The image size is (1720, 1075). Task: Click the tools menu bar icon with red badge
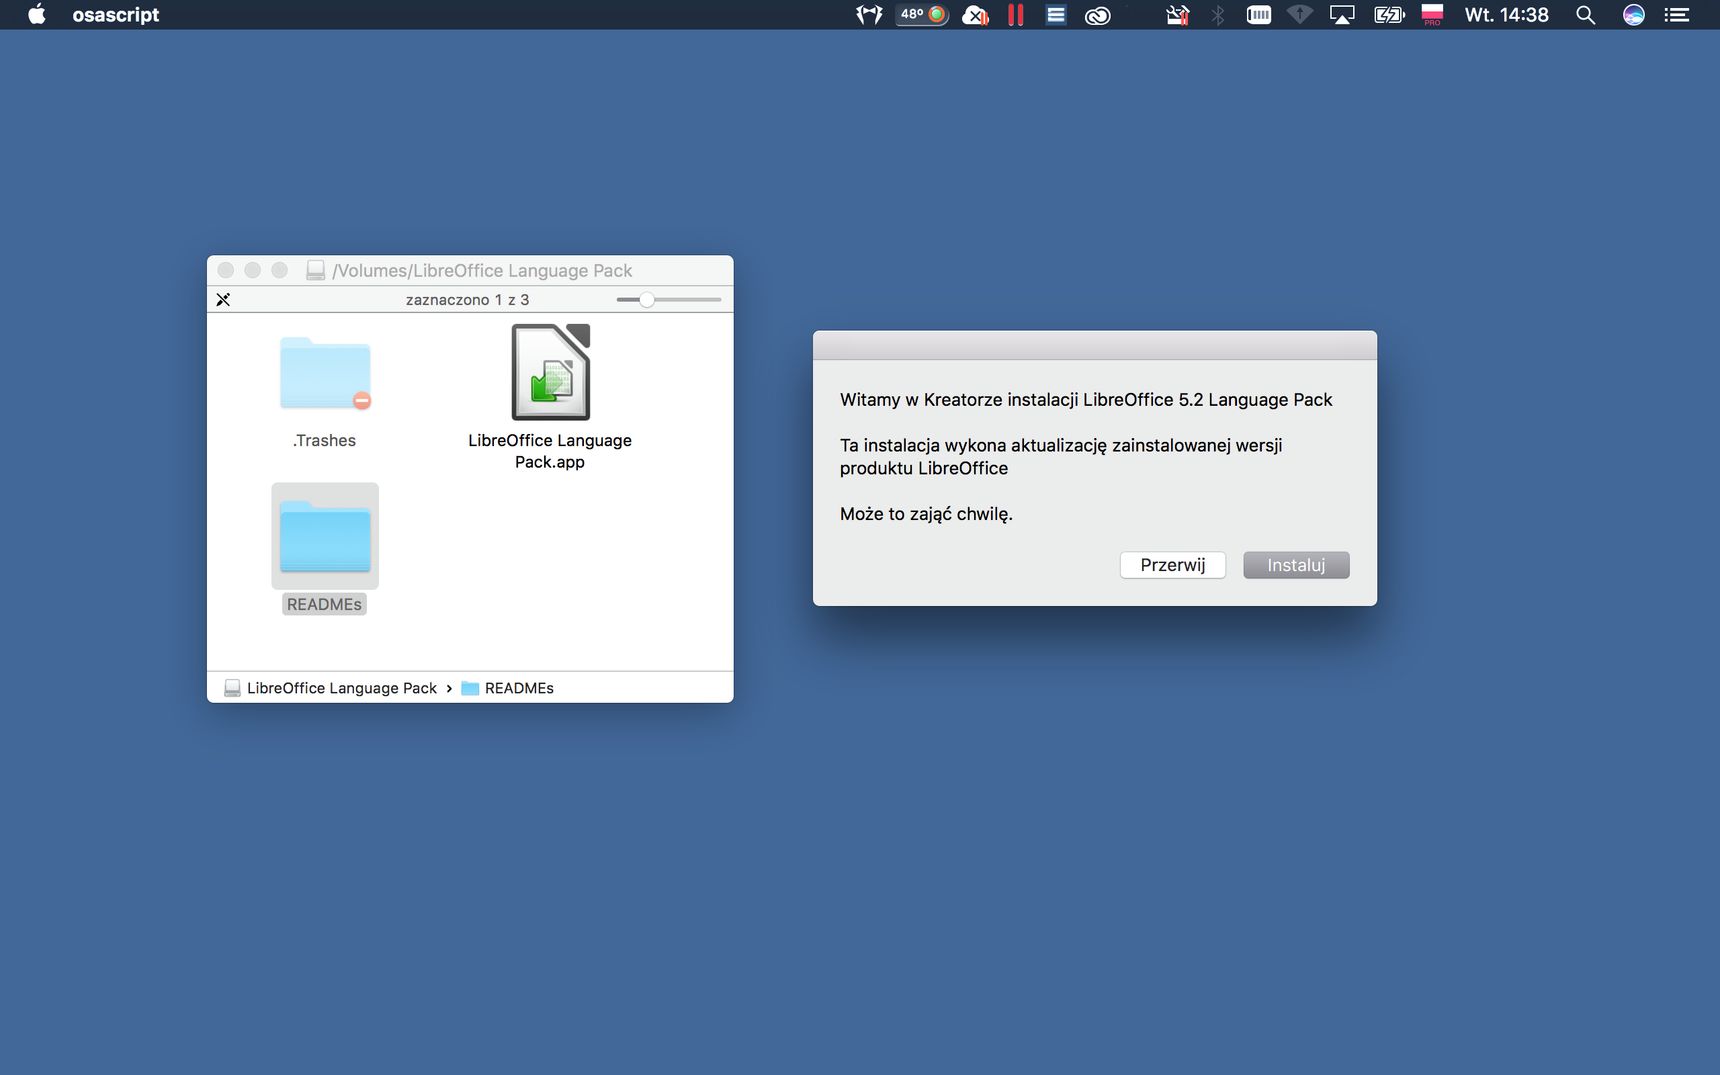tap(1178, 14)
